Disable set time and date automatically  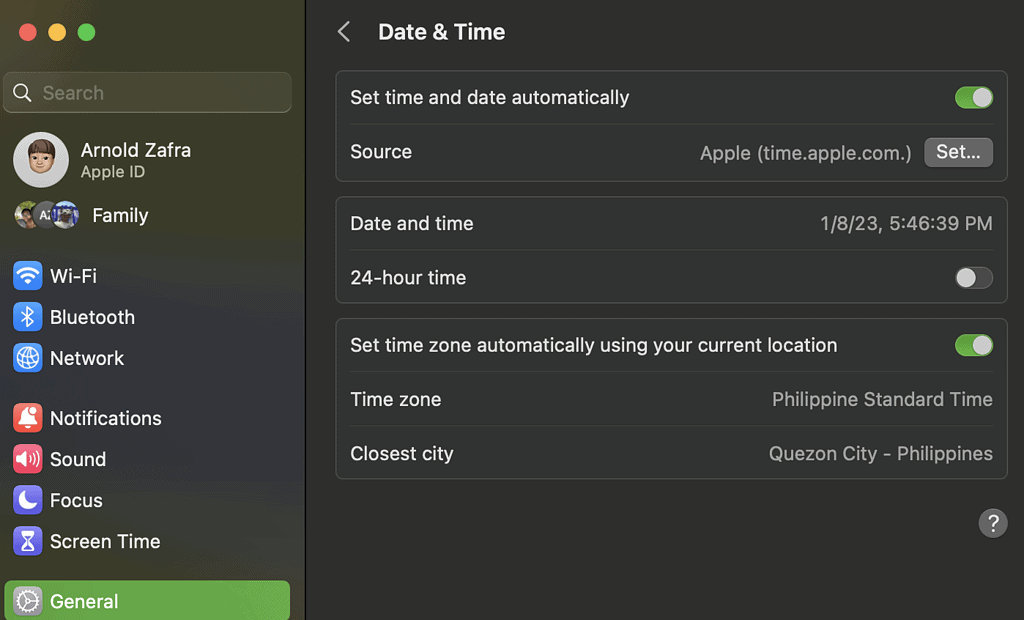pyautogui.click(x=973, y=98)
